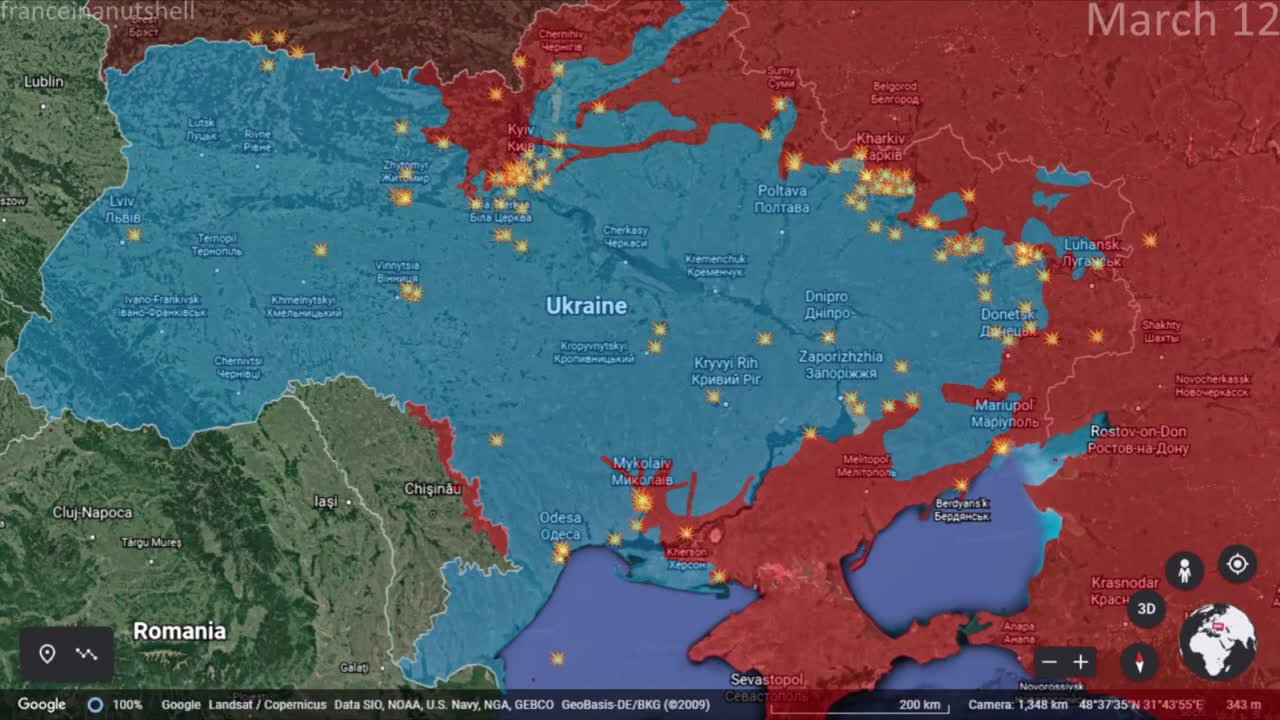The height and width of the screenshot is (720, 1280).
Task: Click the Târgu Mureș city label
Action: (x=151, y=542)
